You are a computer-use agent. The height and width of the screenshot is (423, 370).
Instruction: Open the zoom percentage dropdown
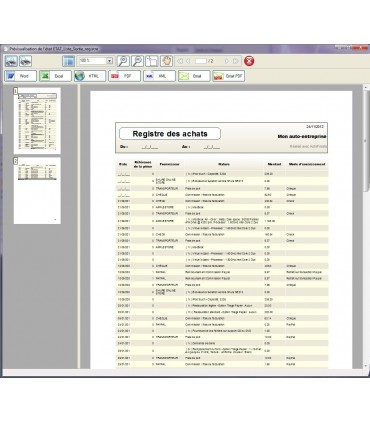[109, 61]
